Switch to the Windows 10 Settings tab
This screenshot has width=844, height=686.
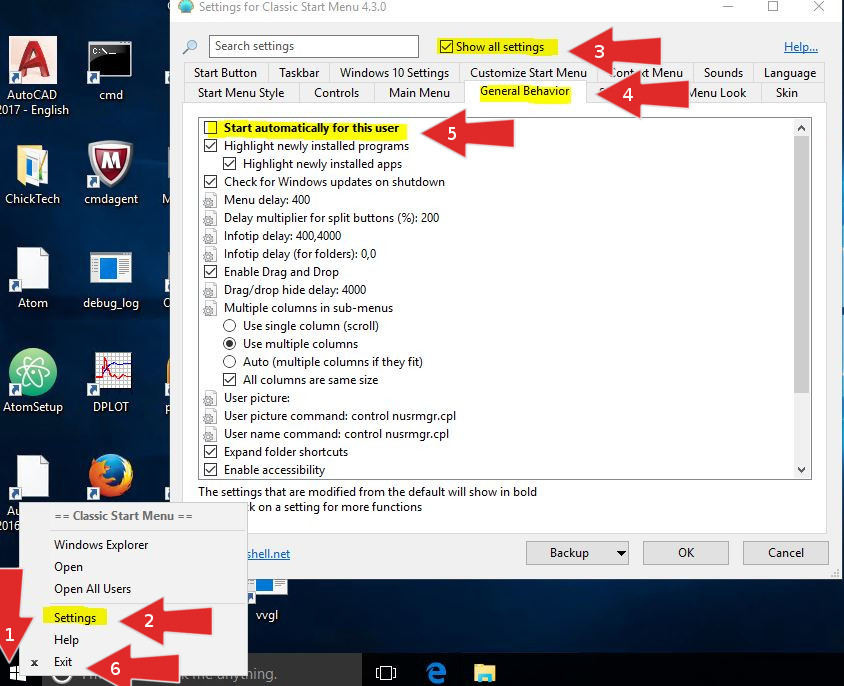point(394,72)
